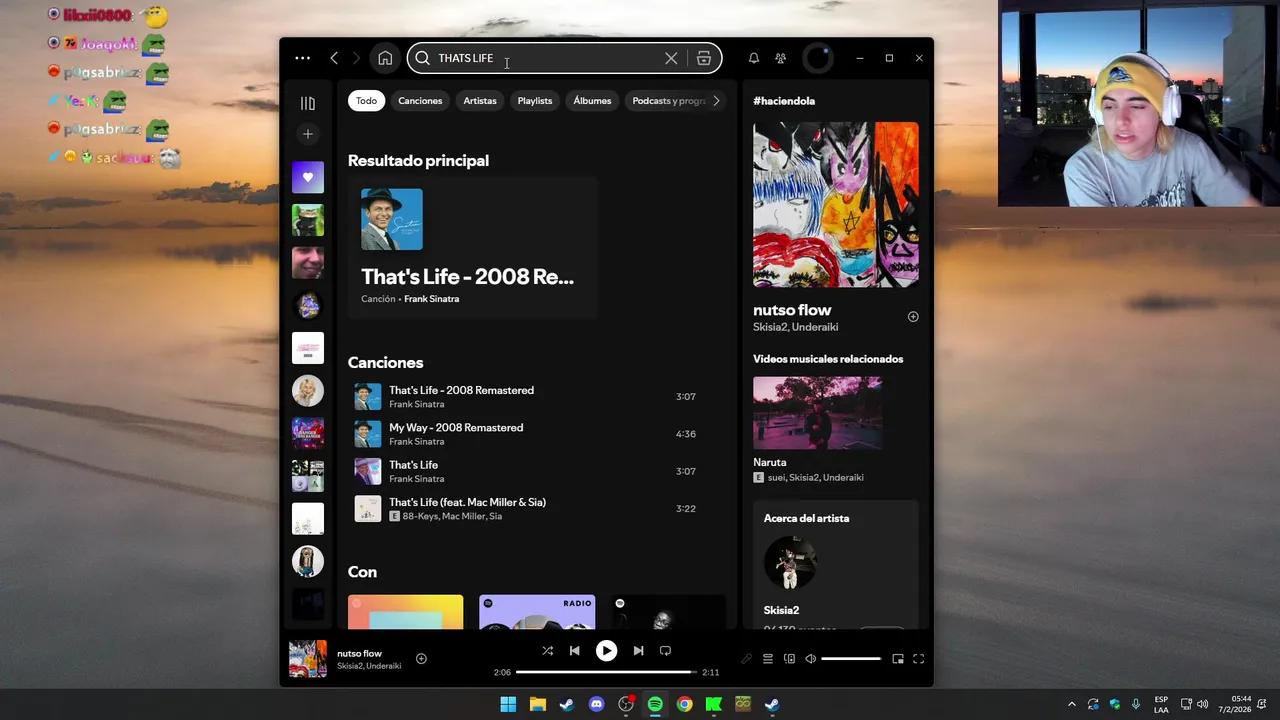Screen dimensions: 1280x720
Task: Open the notifications bell in Spotify
Action: pos(754,58)
